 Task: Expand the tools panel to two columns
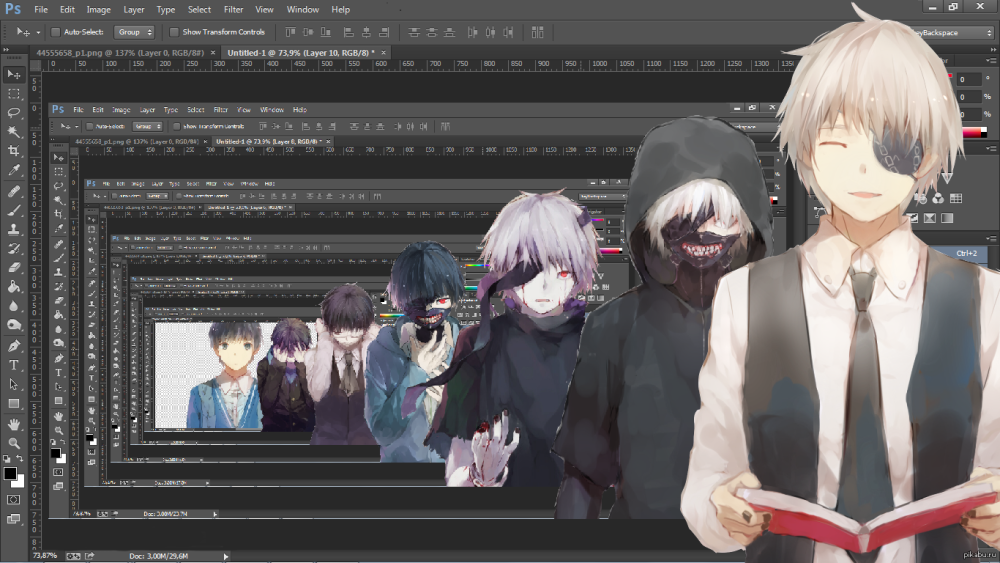pyautogui.click(x=6, y=49)
